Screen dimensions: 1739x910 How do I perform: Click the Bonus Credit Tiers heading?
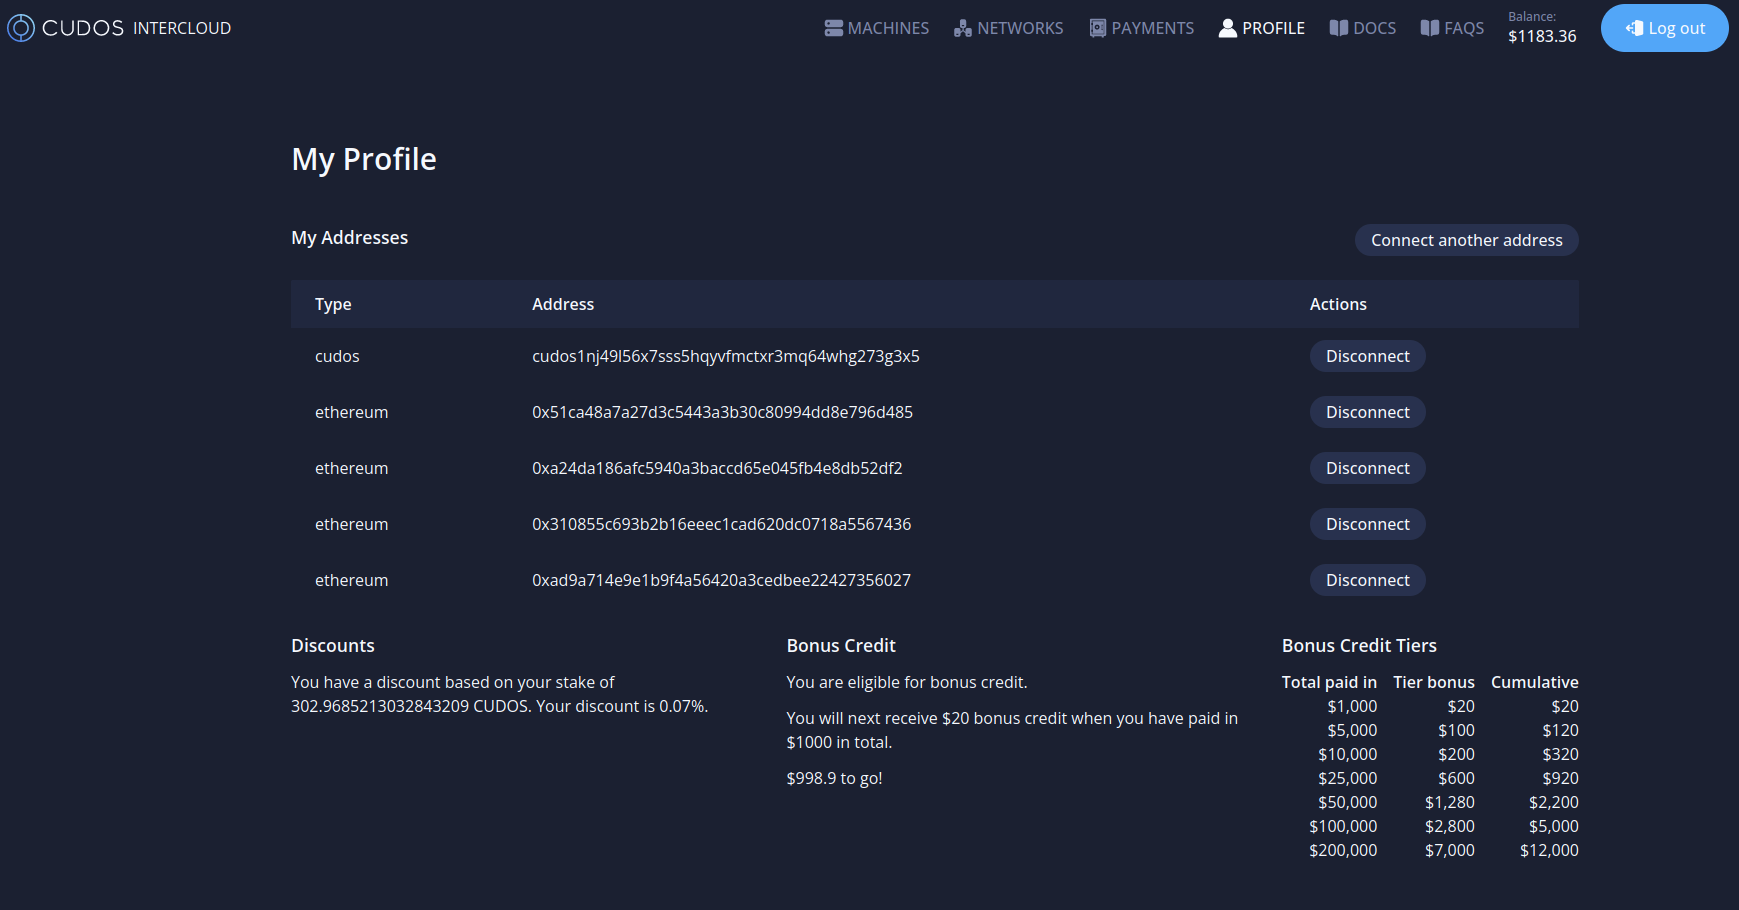tap(1359, 646)
